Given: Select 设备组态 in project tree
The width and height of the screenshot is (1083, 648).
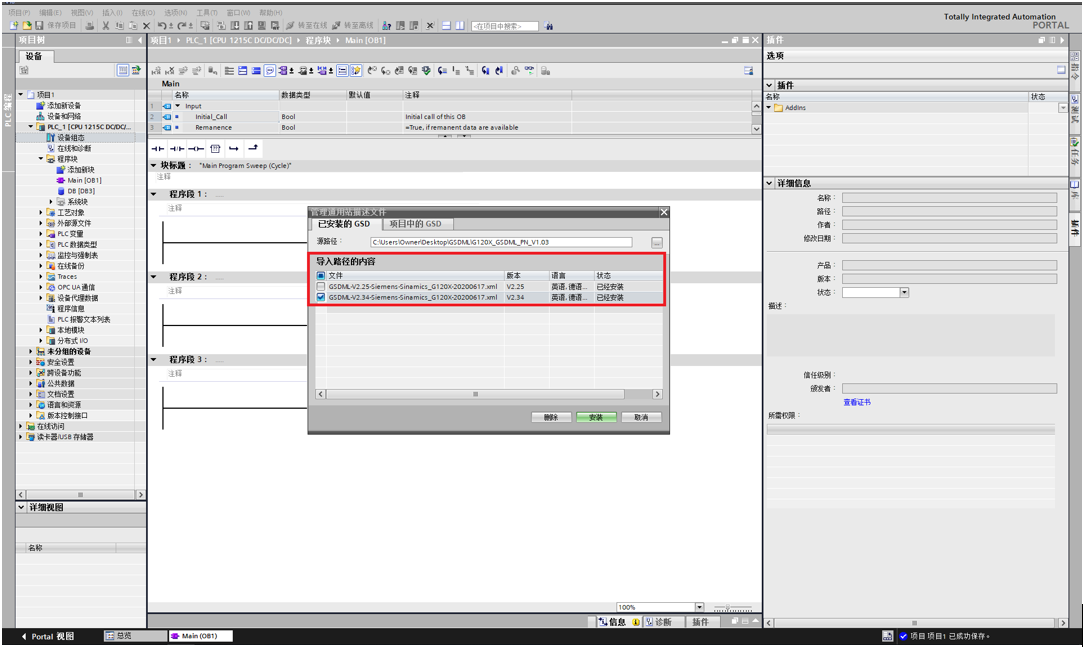Looking at the screenshot, I should [x=70, y=138].
